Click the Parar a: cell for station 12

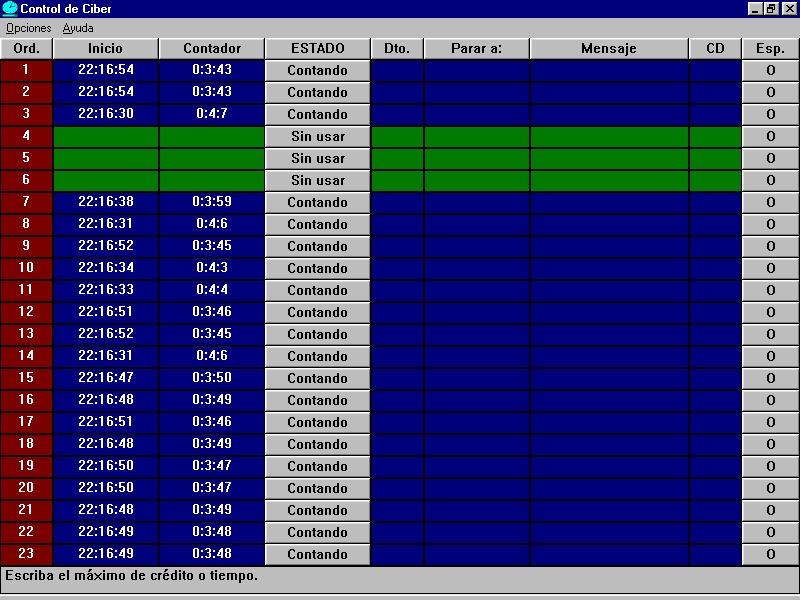pyautogui.click(x=476, y=312)
